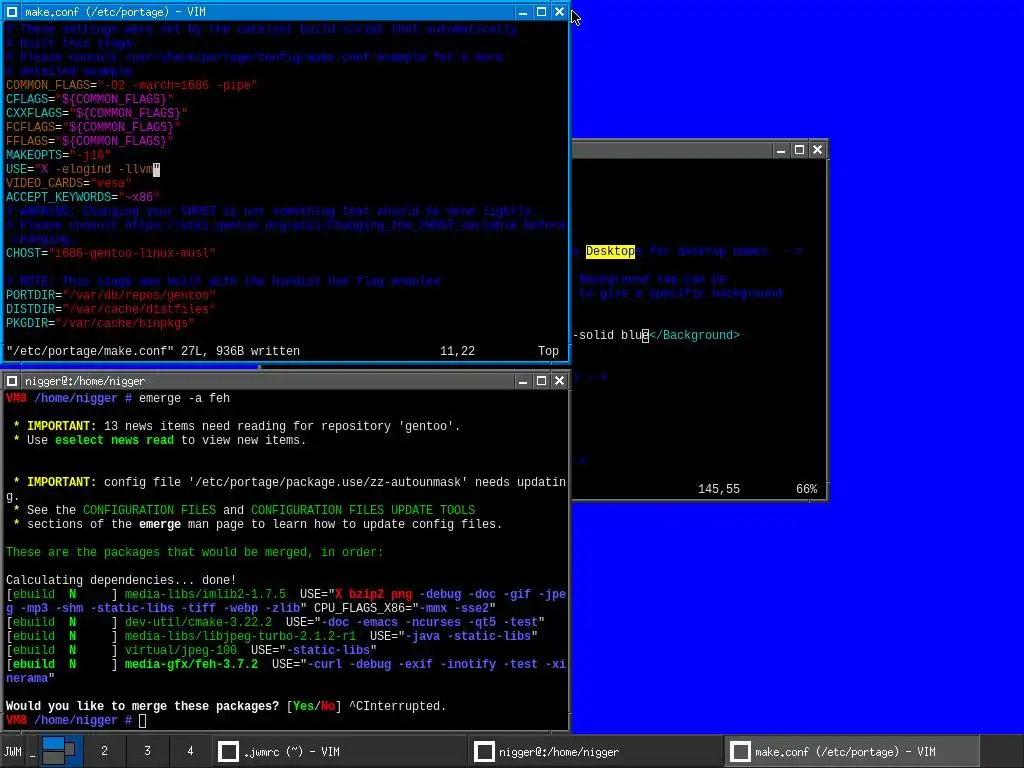Click the DISTDIR="/var/cache/distfiles" line
The height and width of the screenshot is (768, 1024).
point(110,310)
